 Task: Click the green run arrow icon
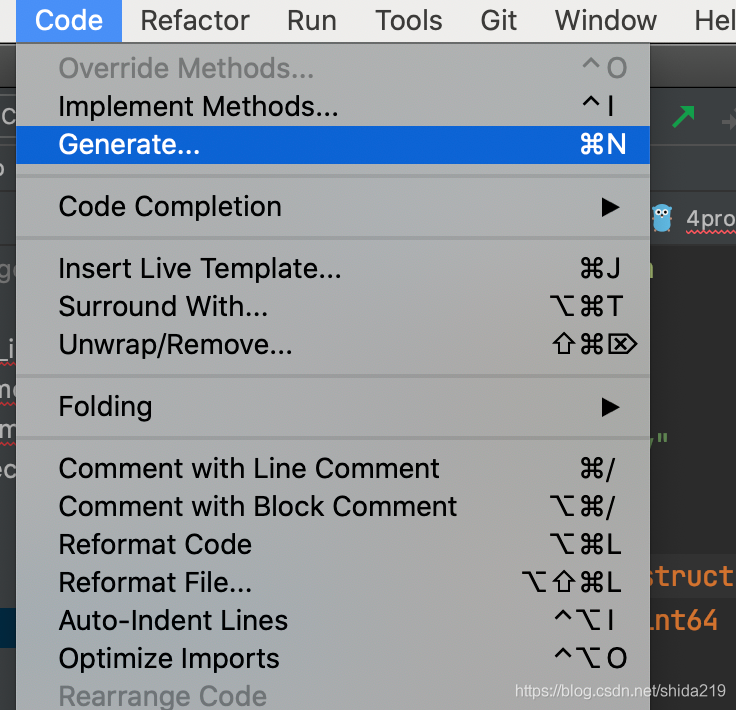click(683, 116)
